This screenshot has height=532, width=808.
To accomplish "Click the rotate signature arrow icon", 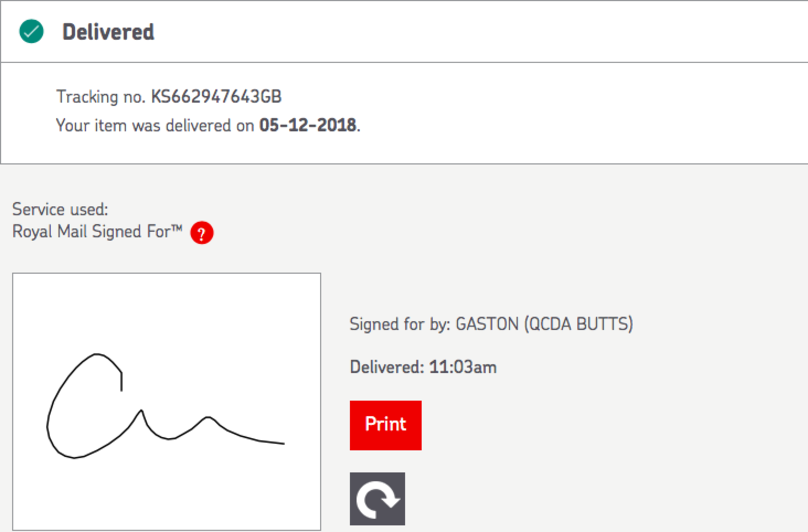I will click(x=377, y=498).
